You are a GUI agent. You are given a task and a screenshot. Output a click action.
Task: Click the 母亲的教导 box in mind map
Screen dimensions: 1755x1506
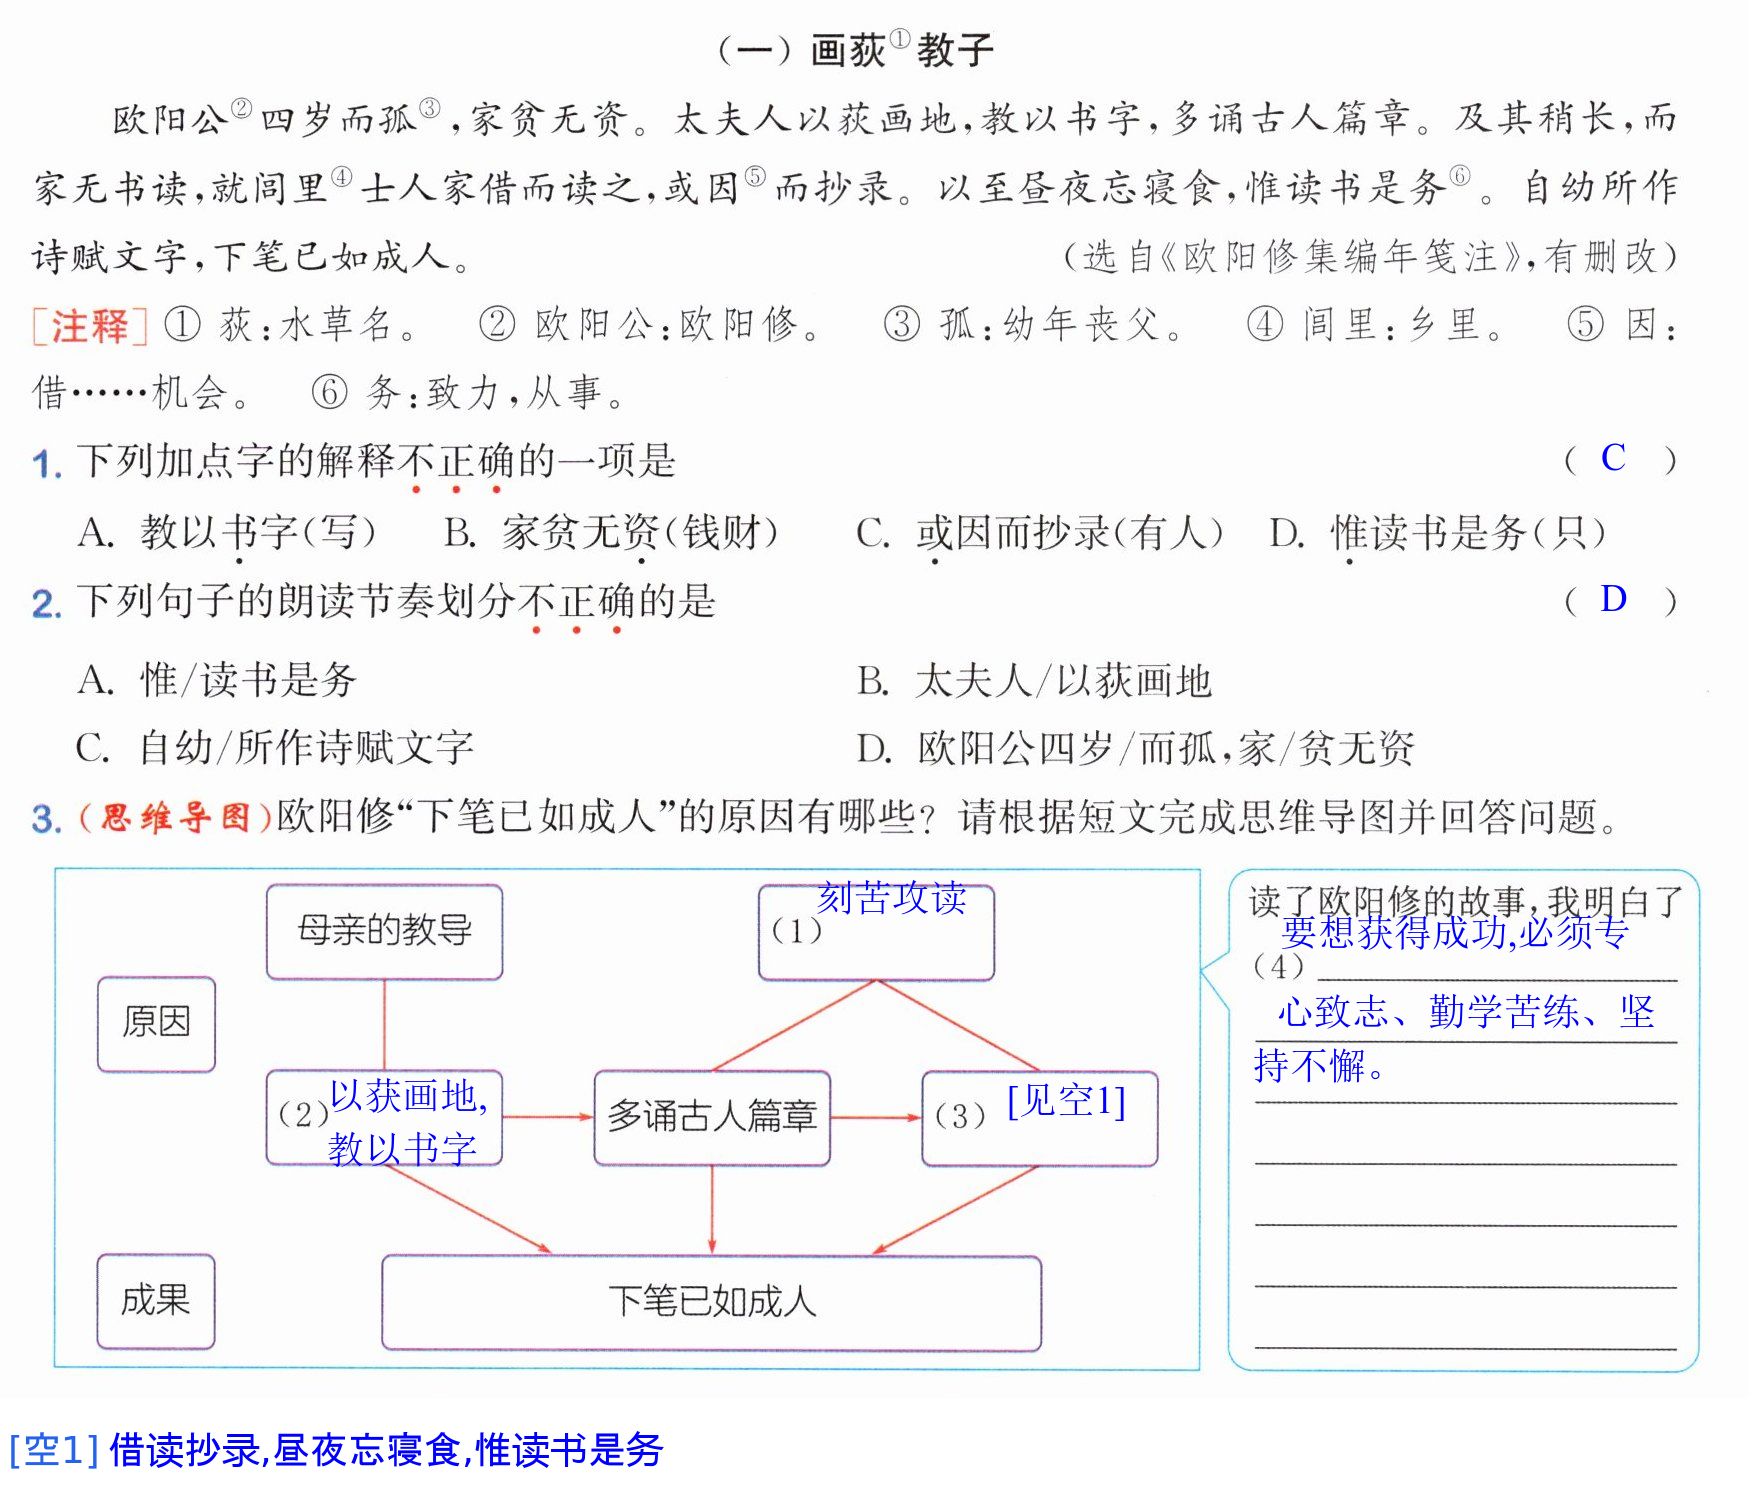[x=384, y=932]
